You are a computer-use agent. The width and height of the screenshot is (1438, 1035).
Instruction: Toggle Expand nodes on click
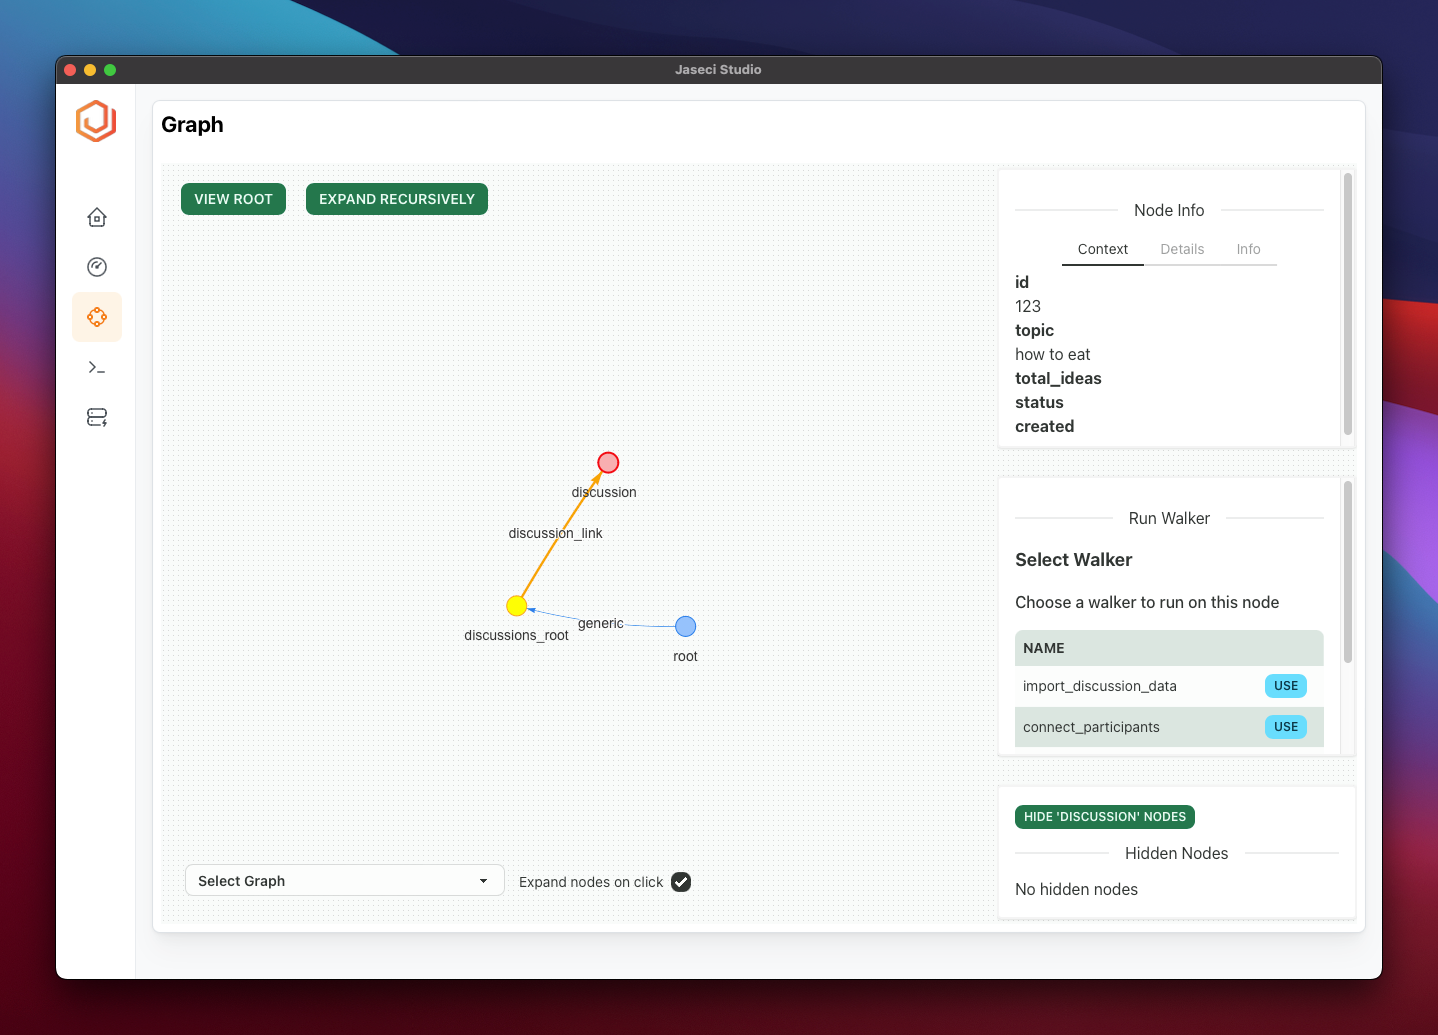coord(681,882)
